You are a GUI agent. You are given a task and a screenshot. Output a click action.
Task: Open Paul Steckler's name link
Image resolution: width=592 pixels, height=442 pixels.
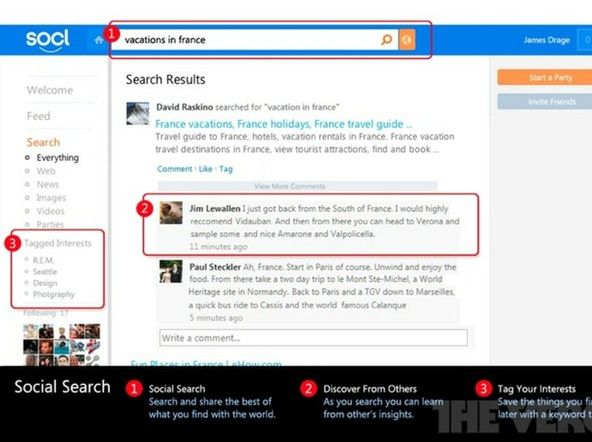(215, 267)
